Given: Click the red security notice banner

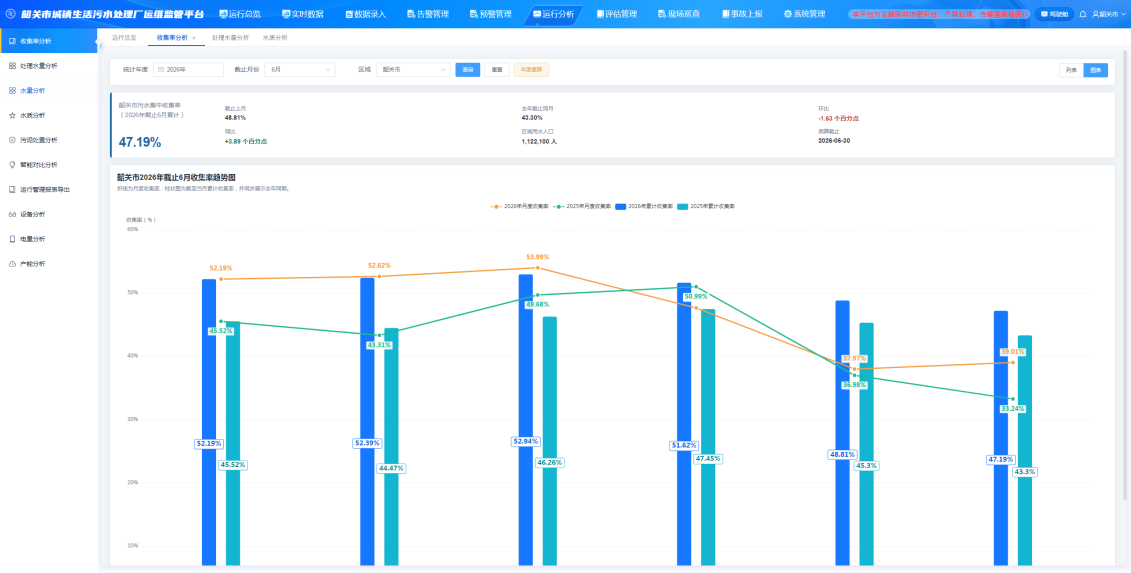Looking at the screenshot, I should tap(939, 14).
